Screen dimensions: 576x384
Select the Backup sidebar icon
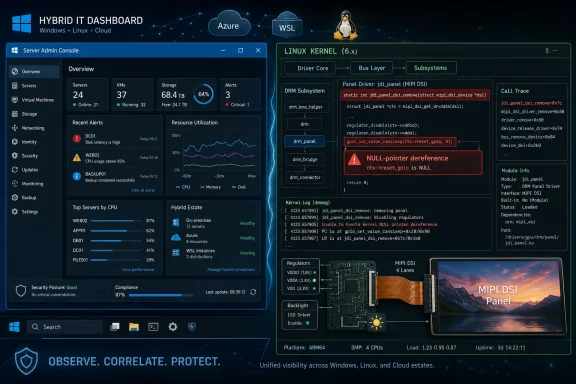[x=15, y=198]
